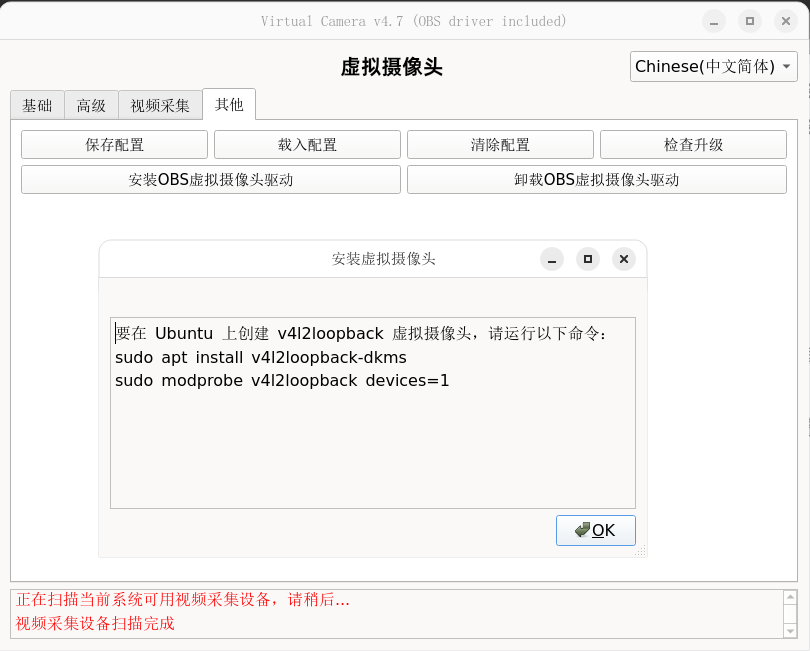This screenshot has width=810, height=651.
Task: Select the 其他 tab
Action: pos(229,104)
